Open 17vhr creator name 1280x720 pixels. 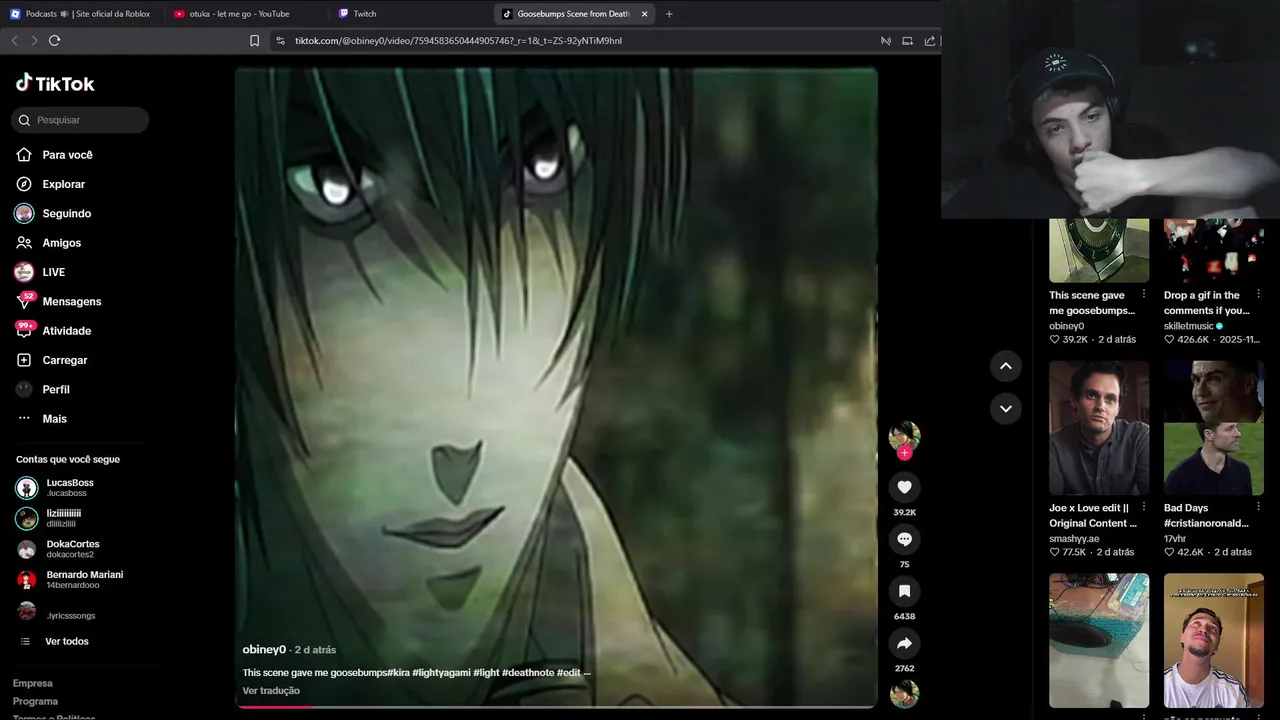[1175, 539]
